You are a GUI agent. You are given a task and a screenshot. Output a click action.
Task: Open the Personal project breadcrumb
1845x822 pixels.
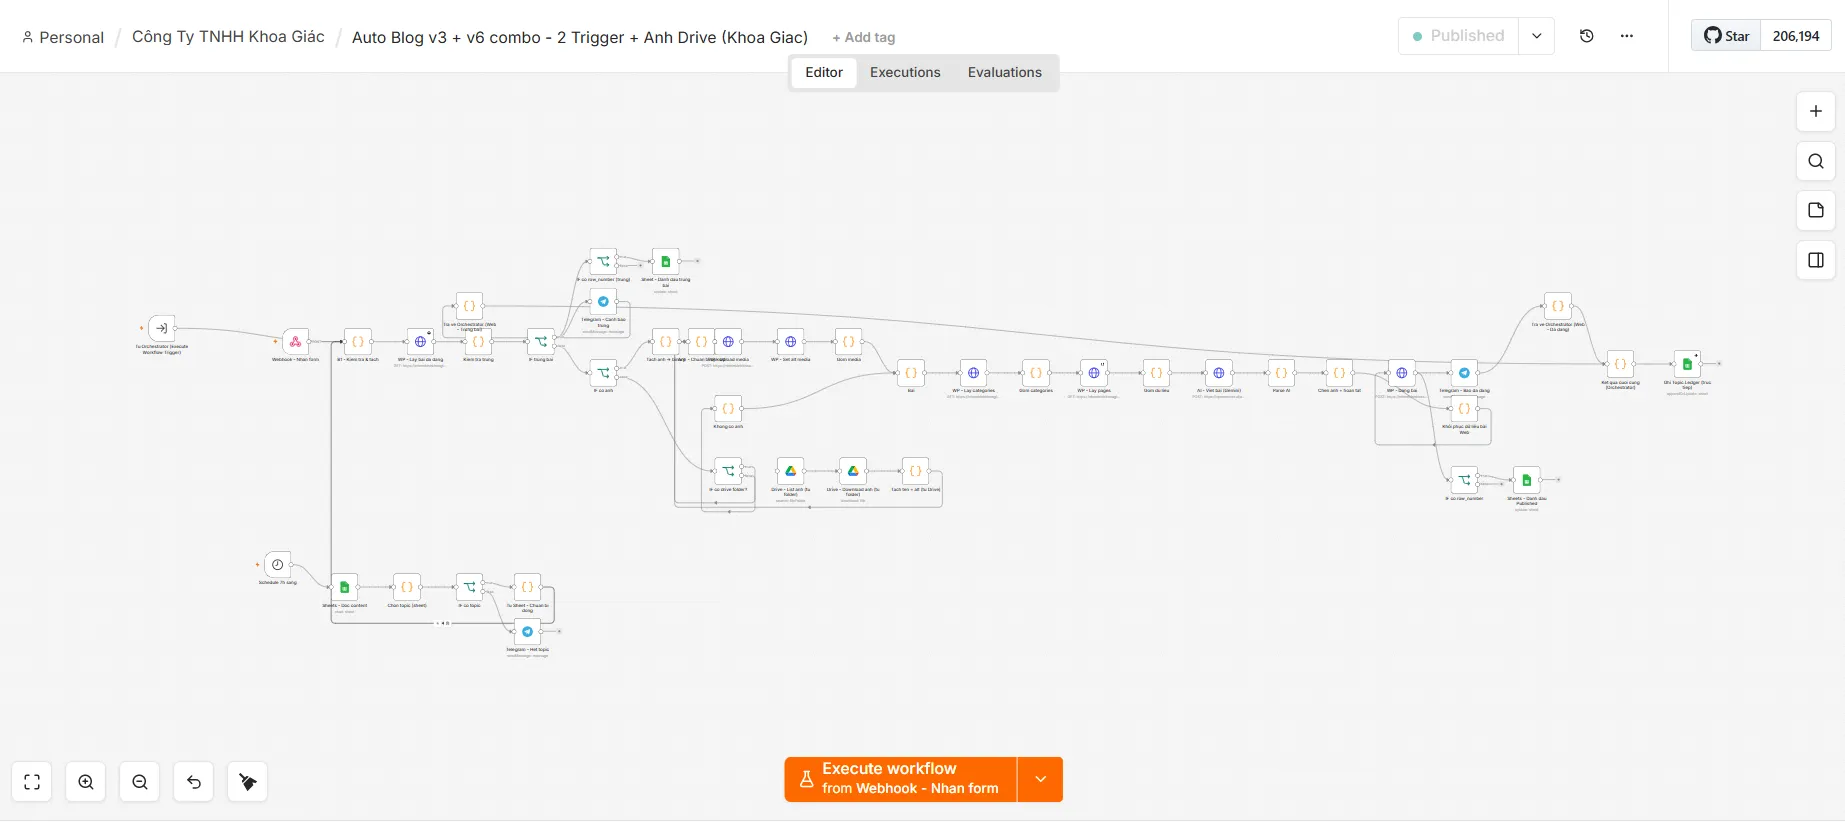63,37
